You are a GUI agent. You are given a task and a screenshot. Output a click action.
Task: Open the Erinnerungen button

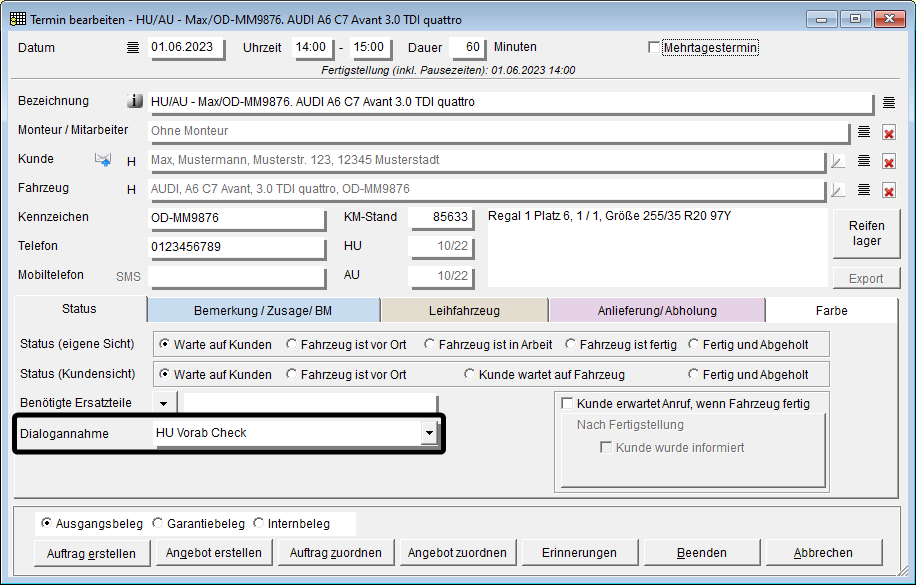(580, 552)
